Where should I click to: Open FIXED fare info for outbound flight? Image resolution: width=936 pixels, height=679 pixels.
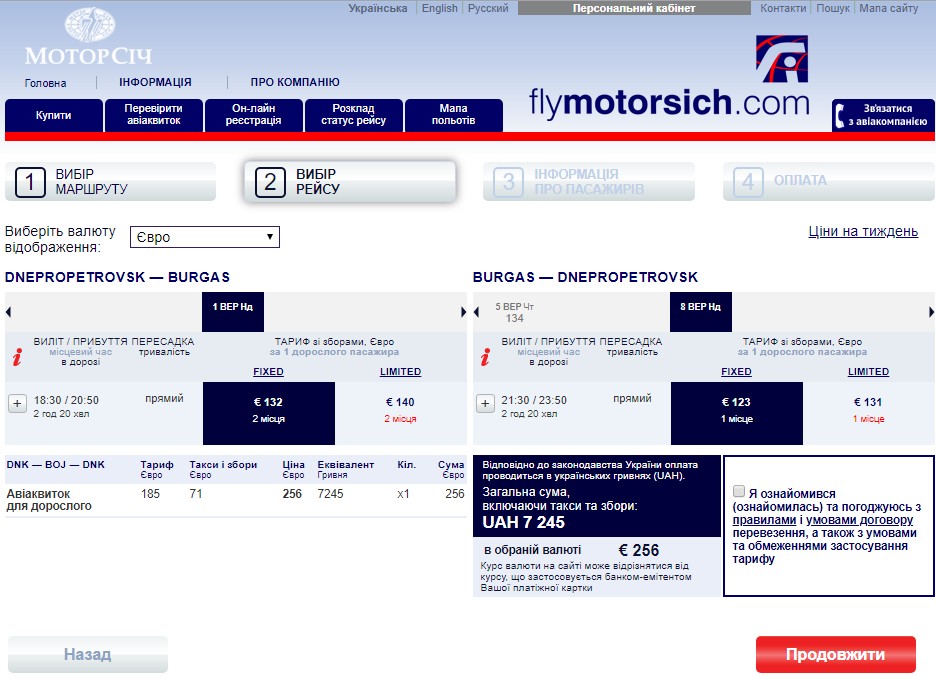pos(268,371)
